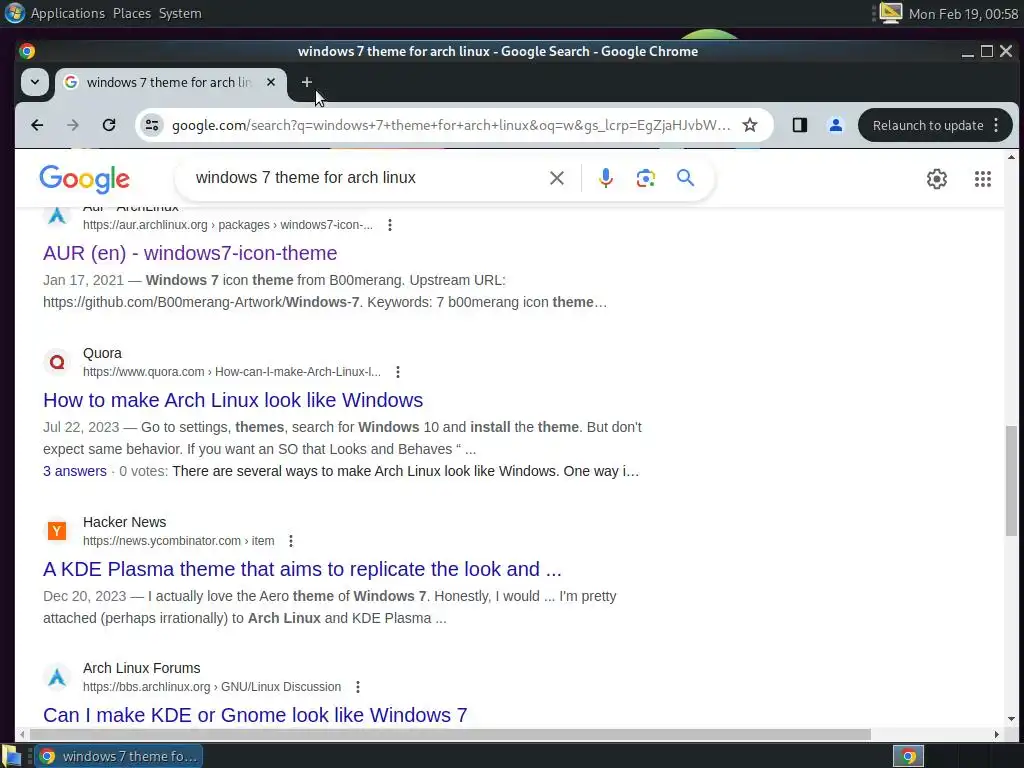Click the horizontal scroll right arrow
The width and height of the screenshot is (1024, 768).
click(x=997, y=734)
